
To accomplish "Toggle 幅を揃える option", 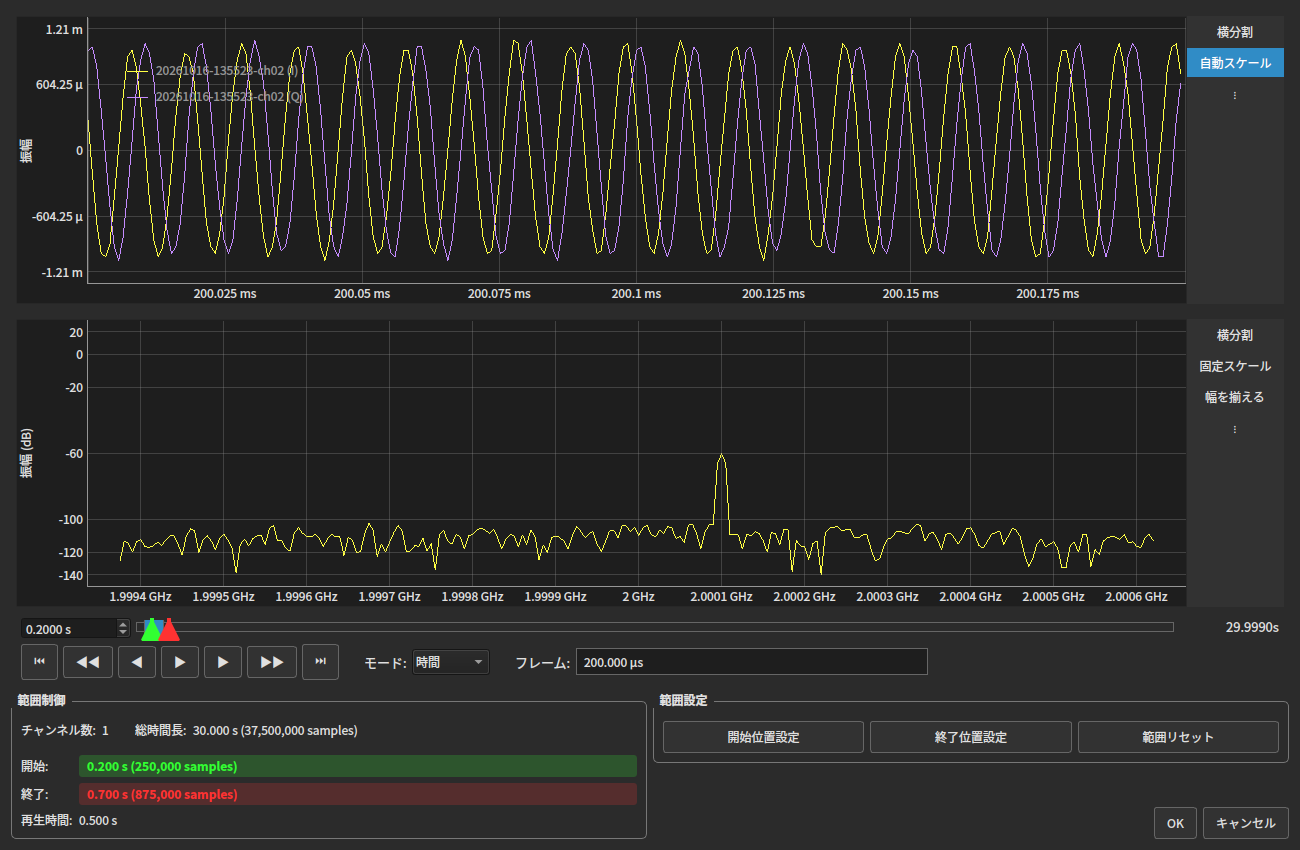I will click(x=1235, y=397).
